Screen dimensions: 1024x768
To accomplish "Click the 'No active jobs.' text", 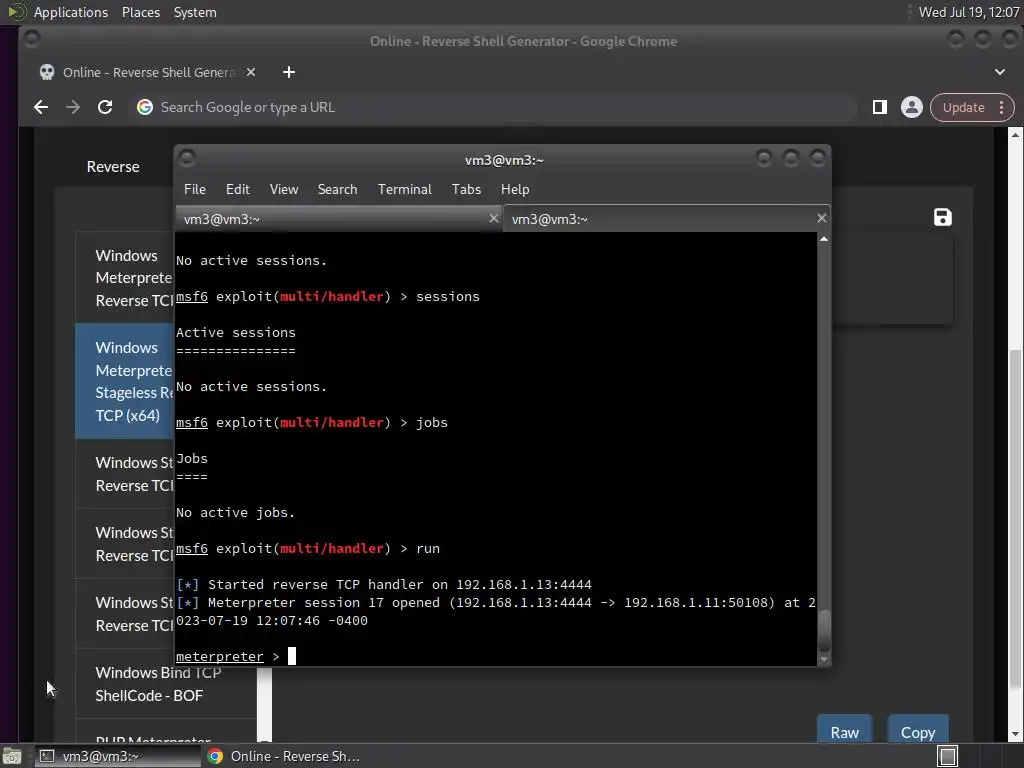I will point(236,513).
